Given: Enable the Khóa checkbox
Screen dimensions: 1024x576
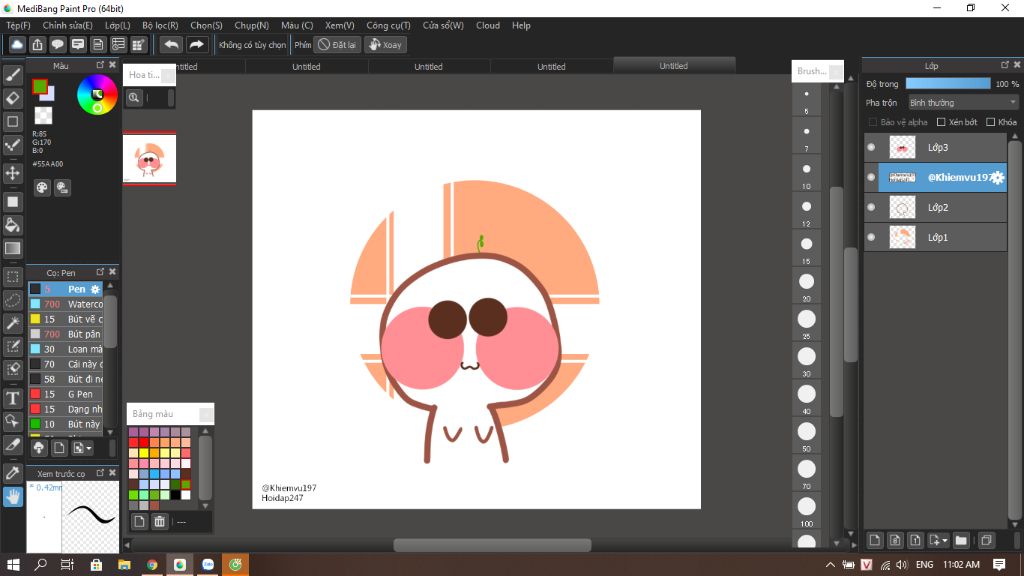Looking at the screenshot, I should click(991, 122).
